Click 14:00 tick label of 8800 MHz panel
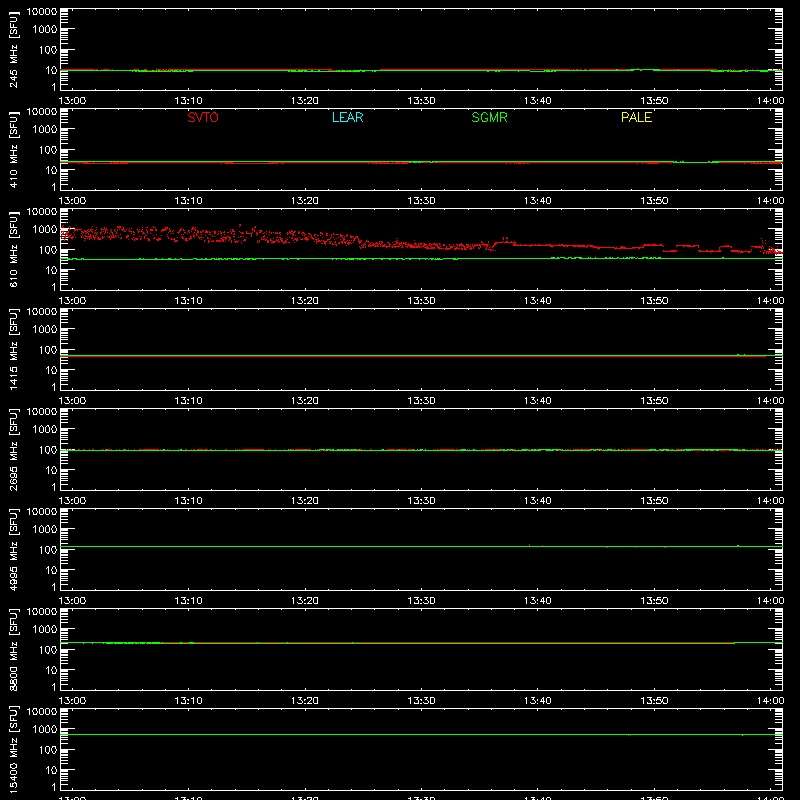The height and width of the screenshot is (800, 800). pos(770,701)
